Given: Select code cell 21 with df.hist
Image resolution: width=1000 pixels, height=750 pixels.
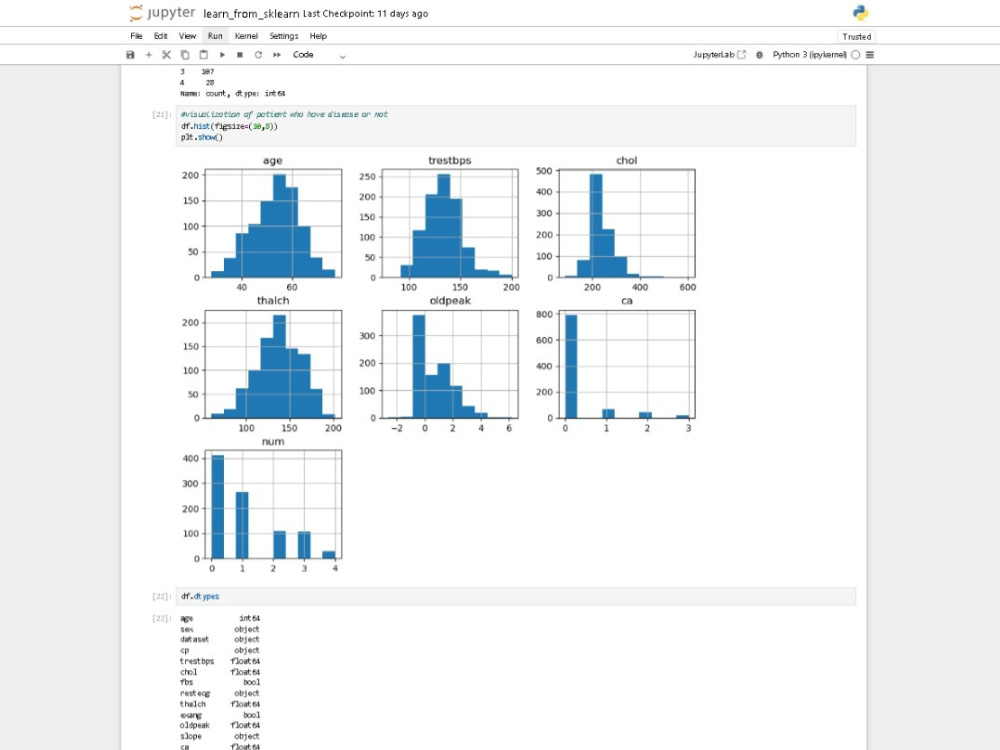Looking at the screenshot, I should pos(516,126).
